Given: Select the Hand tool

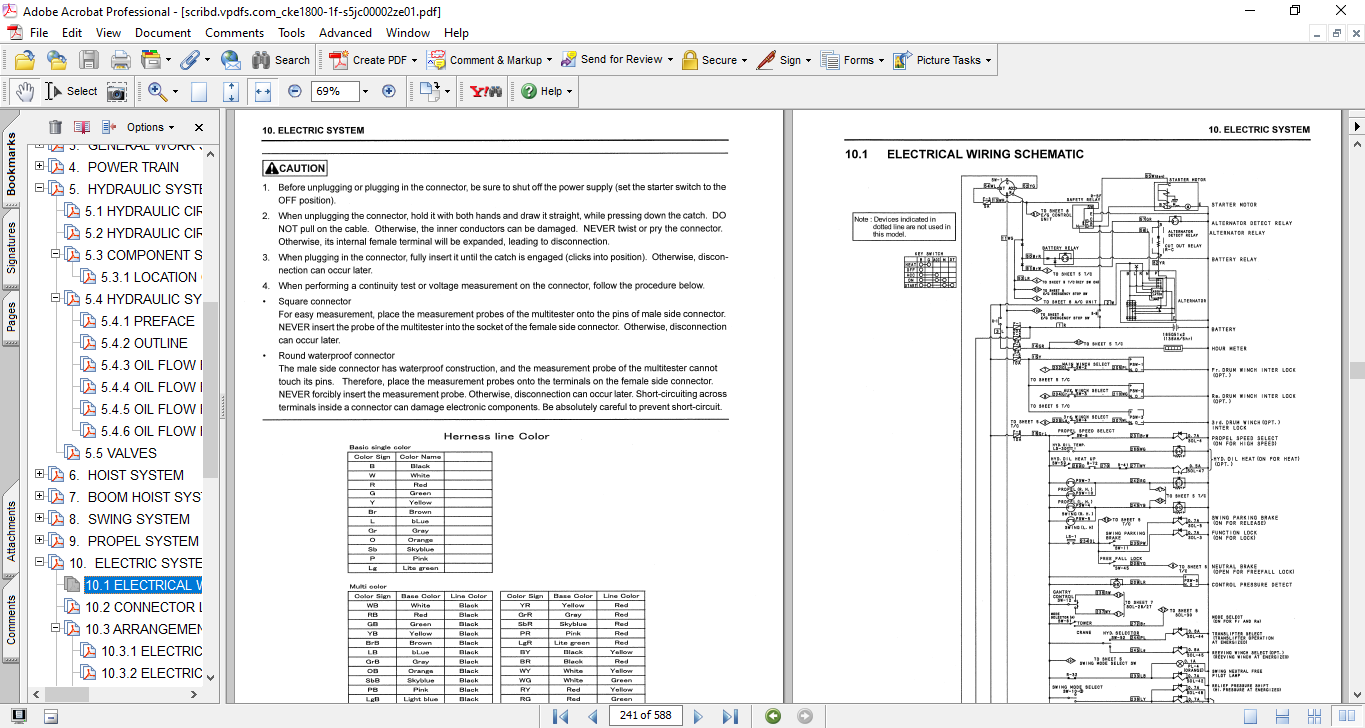Looking at the screenshot, I should pos(26,91).
